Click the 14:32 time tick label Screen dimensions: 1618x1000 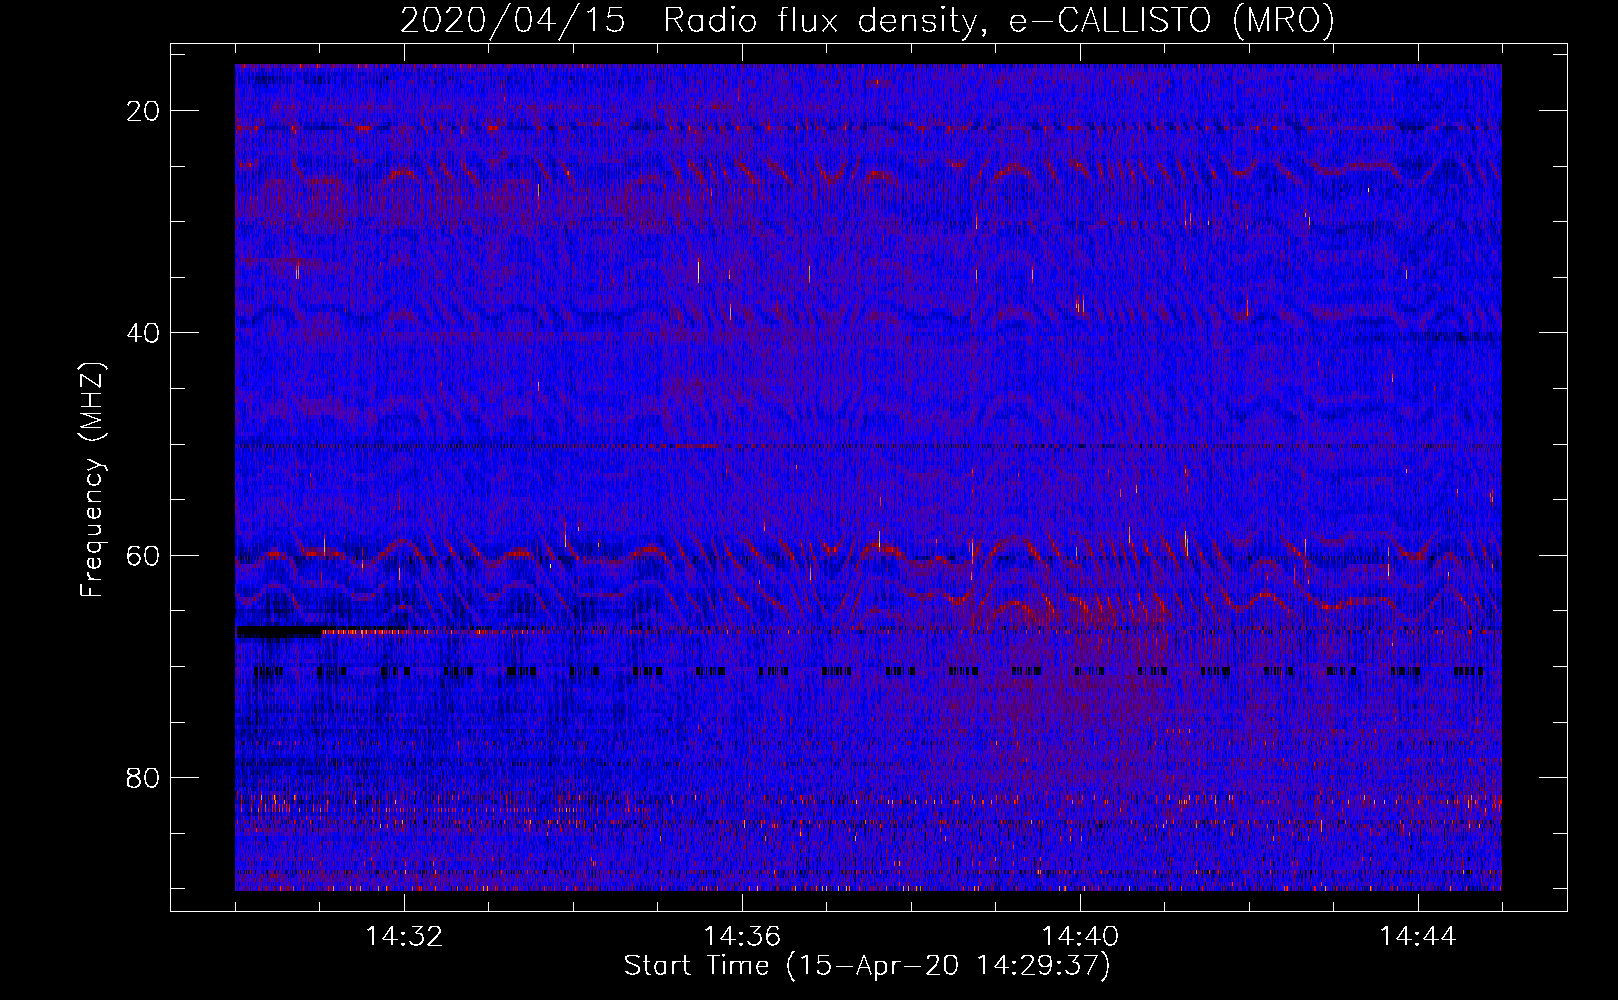click(404, 937)
